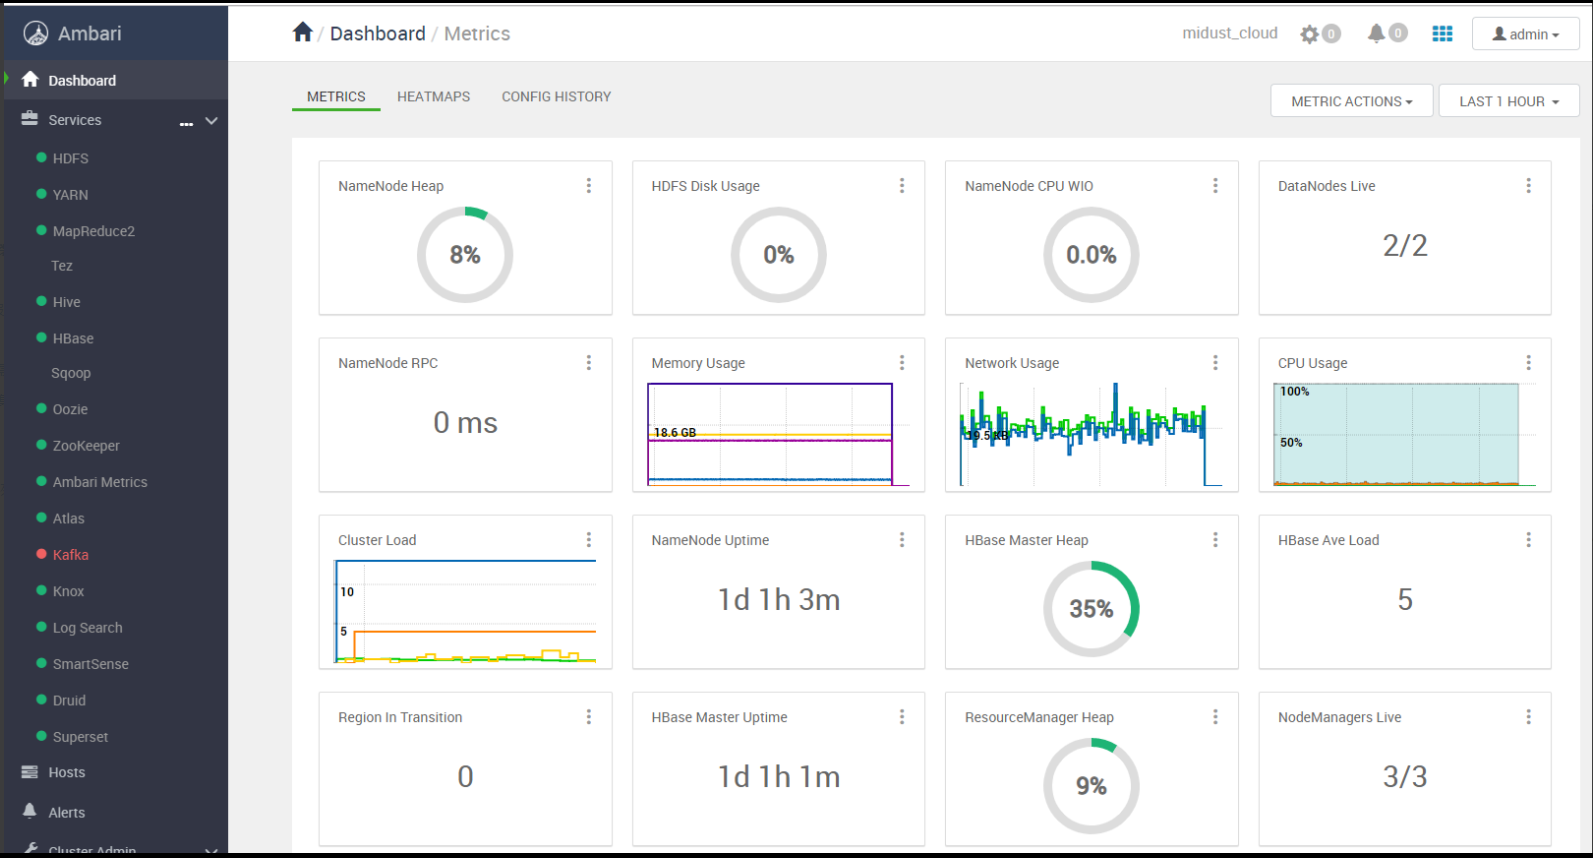Open CPU Usage widget options menu
The height and width of the screenshot is (858, 1593).
click(1528, 363)
